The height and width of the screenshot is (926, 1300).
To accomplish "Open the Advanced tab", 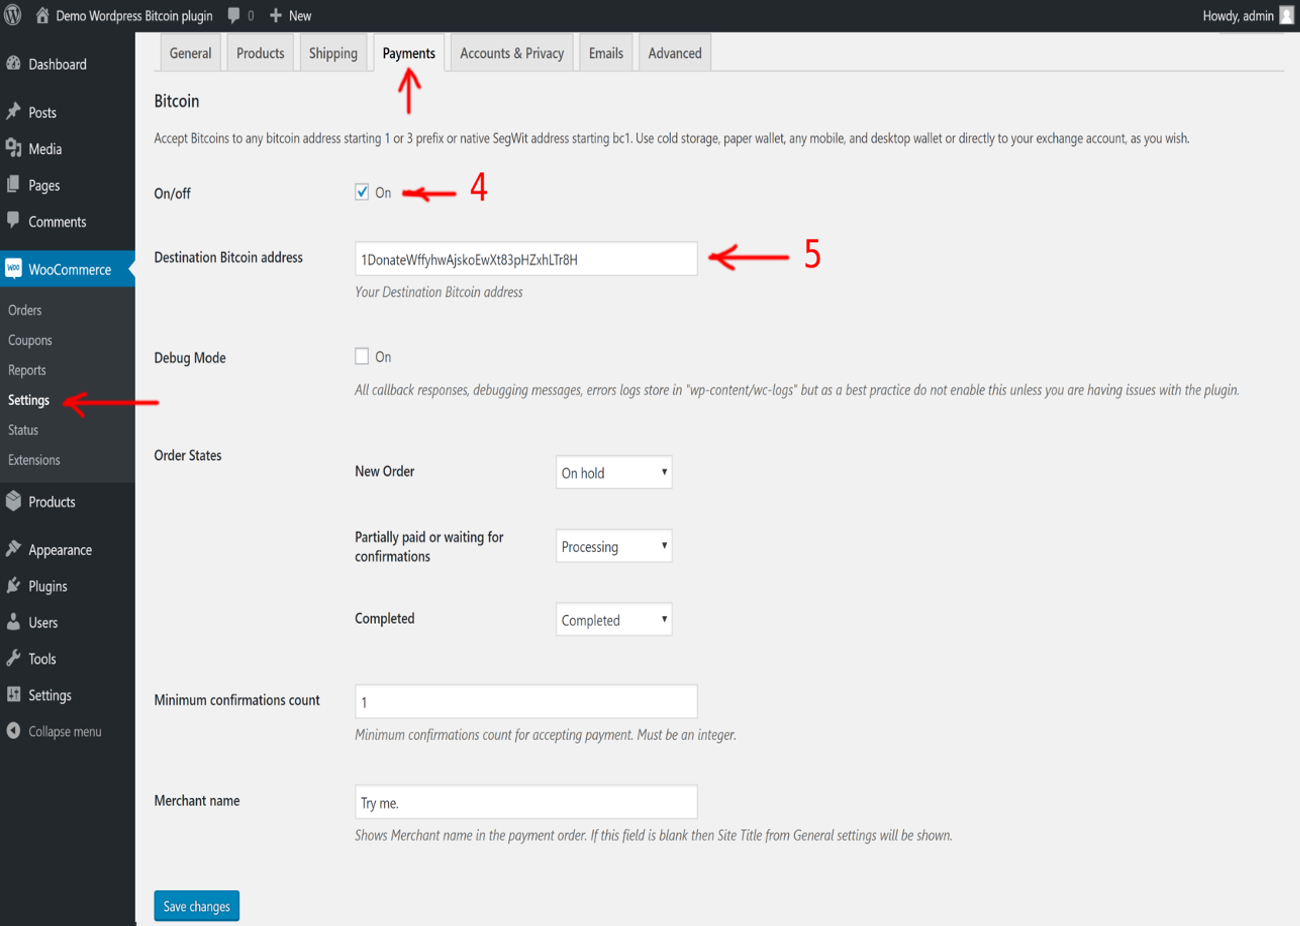I will tap(675, 53).
